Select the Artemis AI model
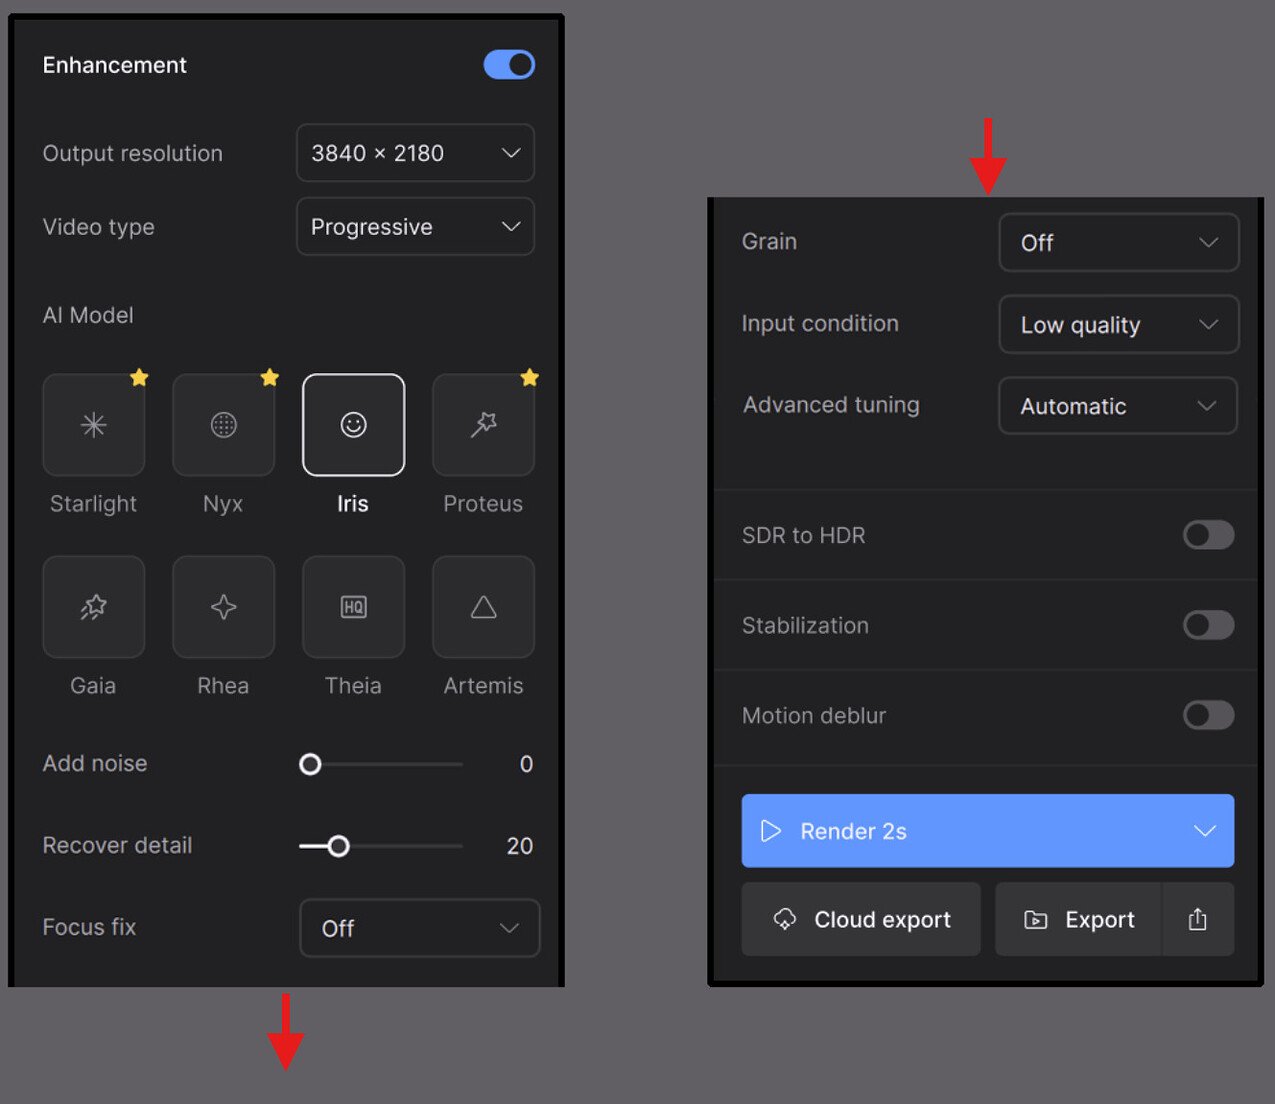Viewport: 1275px width, 1104px height. click(483, 607)
